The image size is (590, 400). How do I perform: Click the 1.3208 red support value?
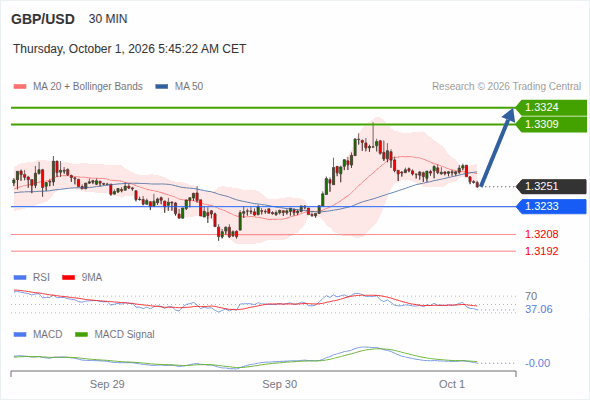(541, 234)
